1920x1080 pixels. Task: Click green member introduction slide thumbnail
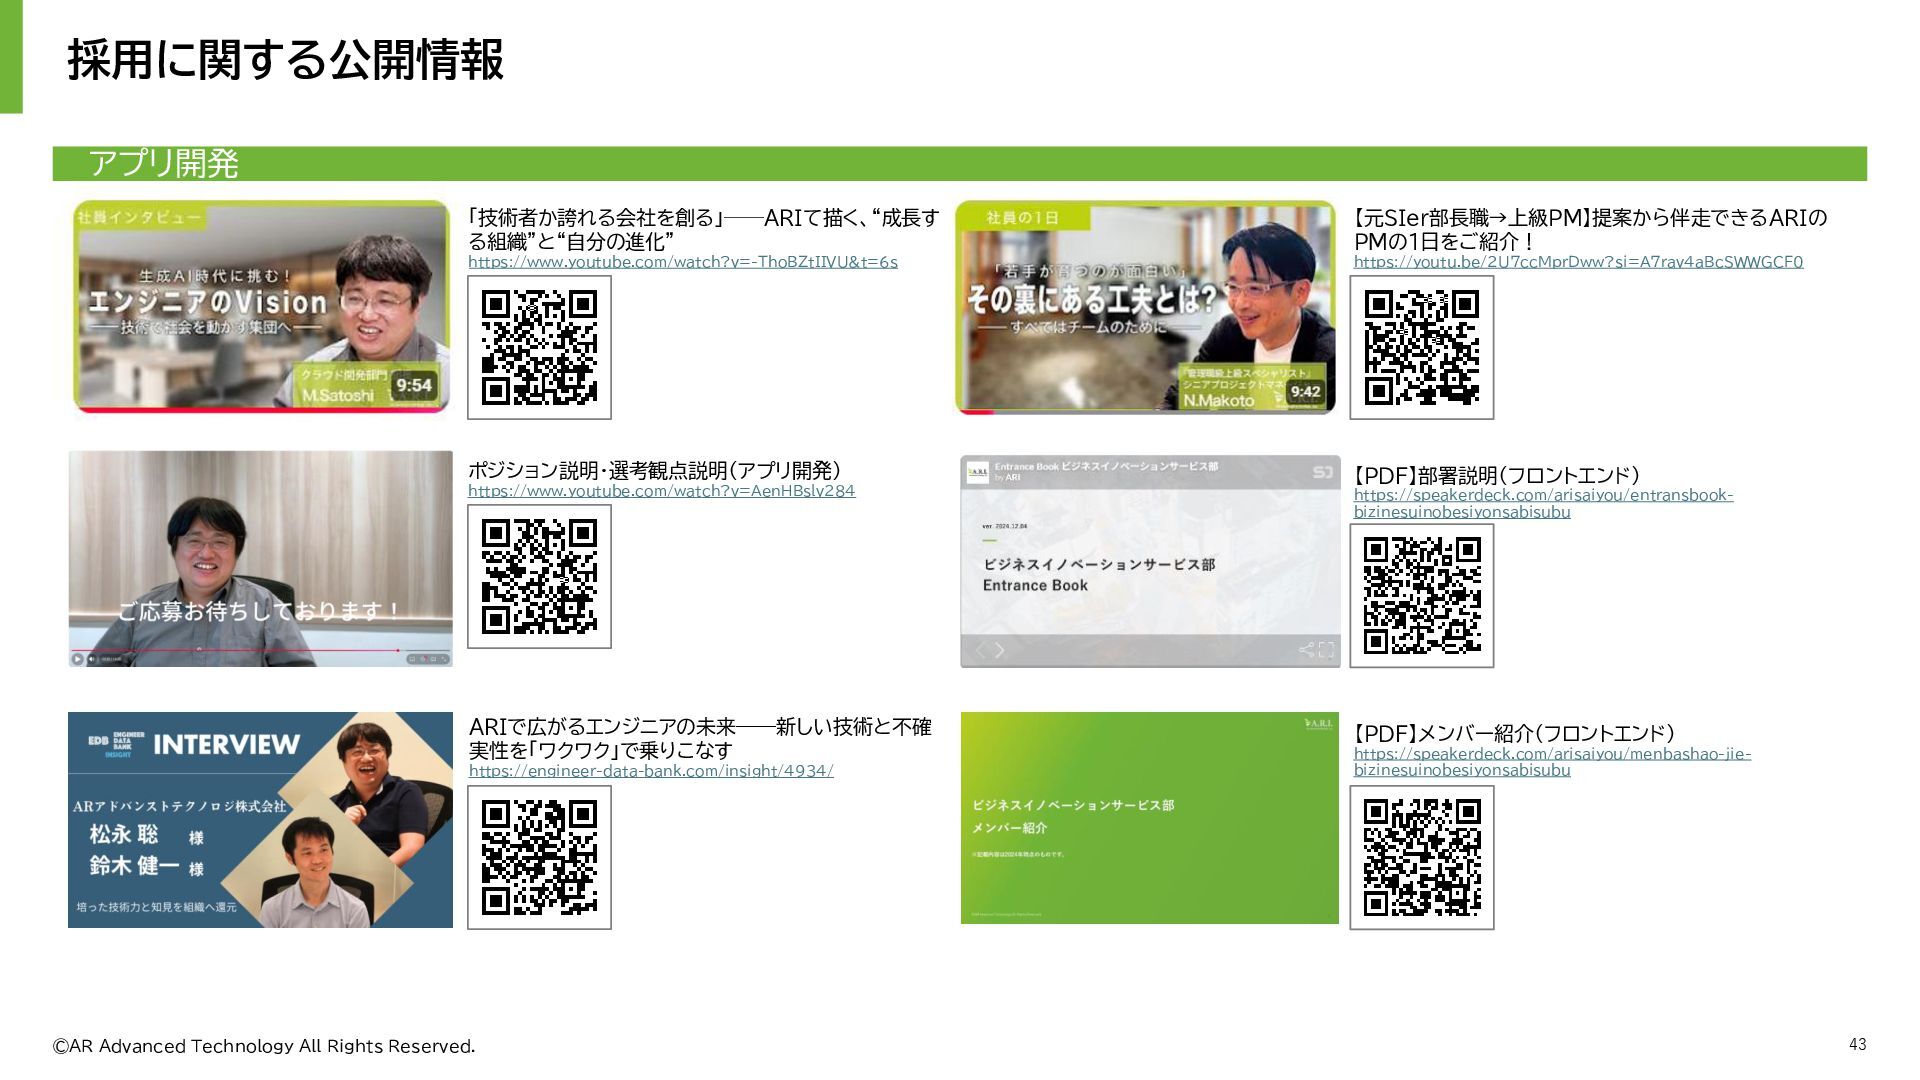point(1149,818)
